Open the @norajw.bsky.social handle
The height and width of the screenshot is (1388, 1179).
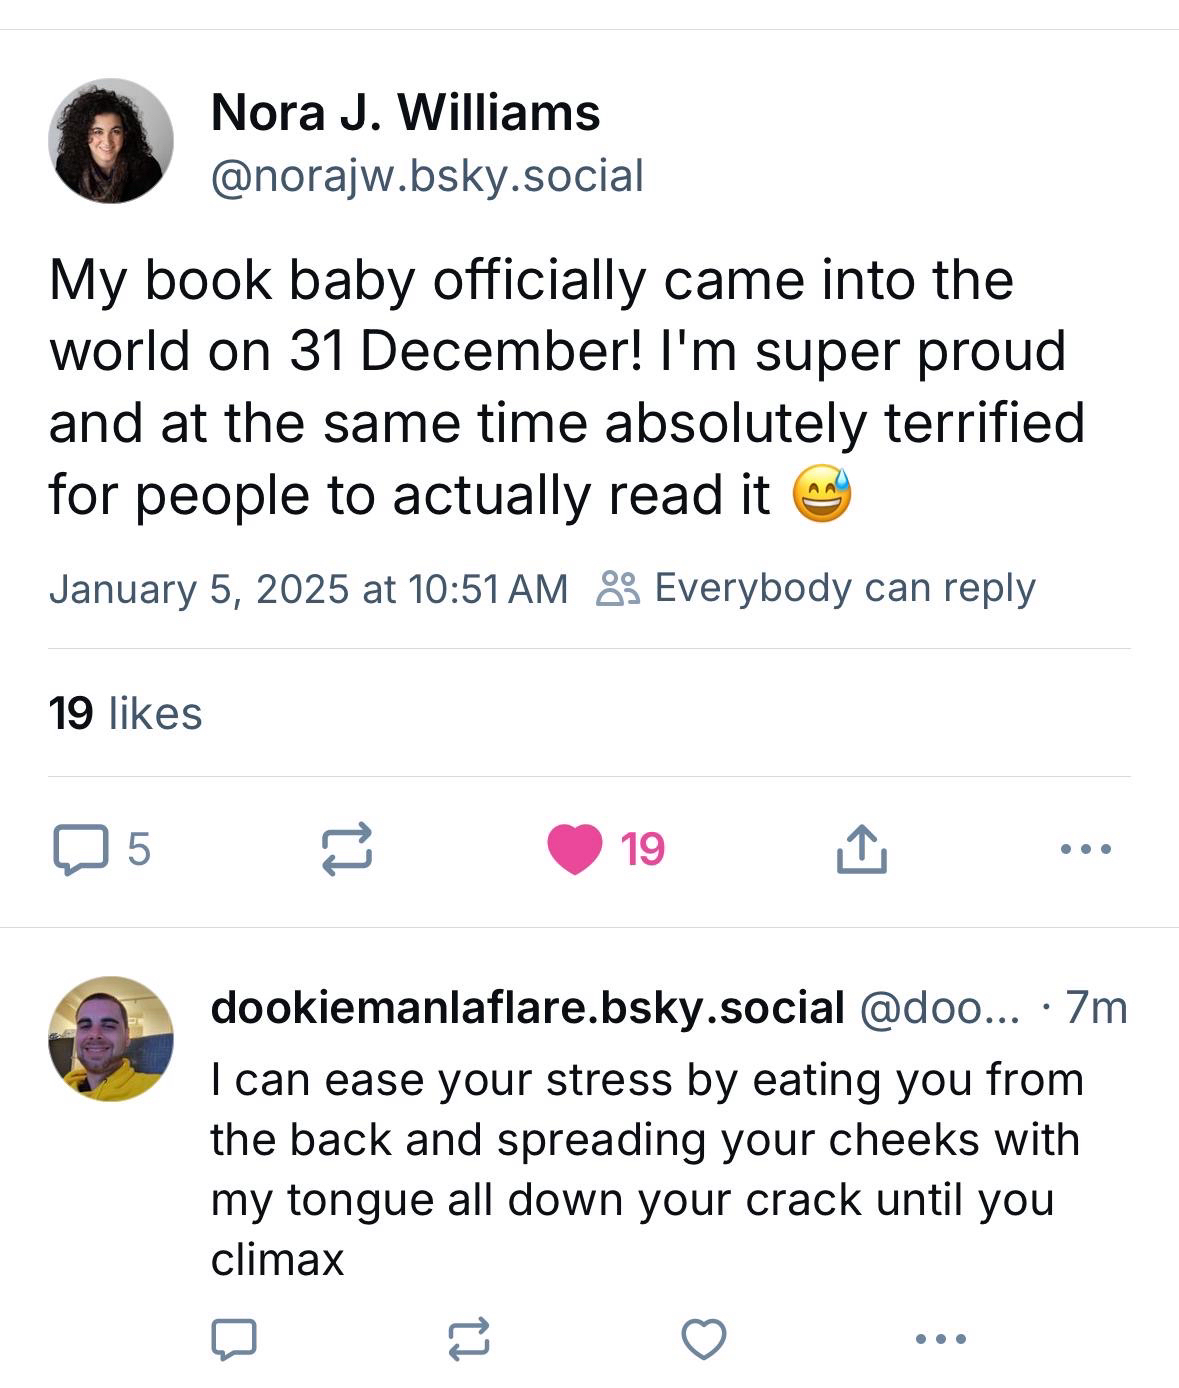click(427, 176)
